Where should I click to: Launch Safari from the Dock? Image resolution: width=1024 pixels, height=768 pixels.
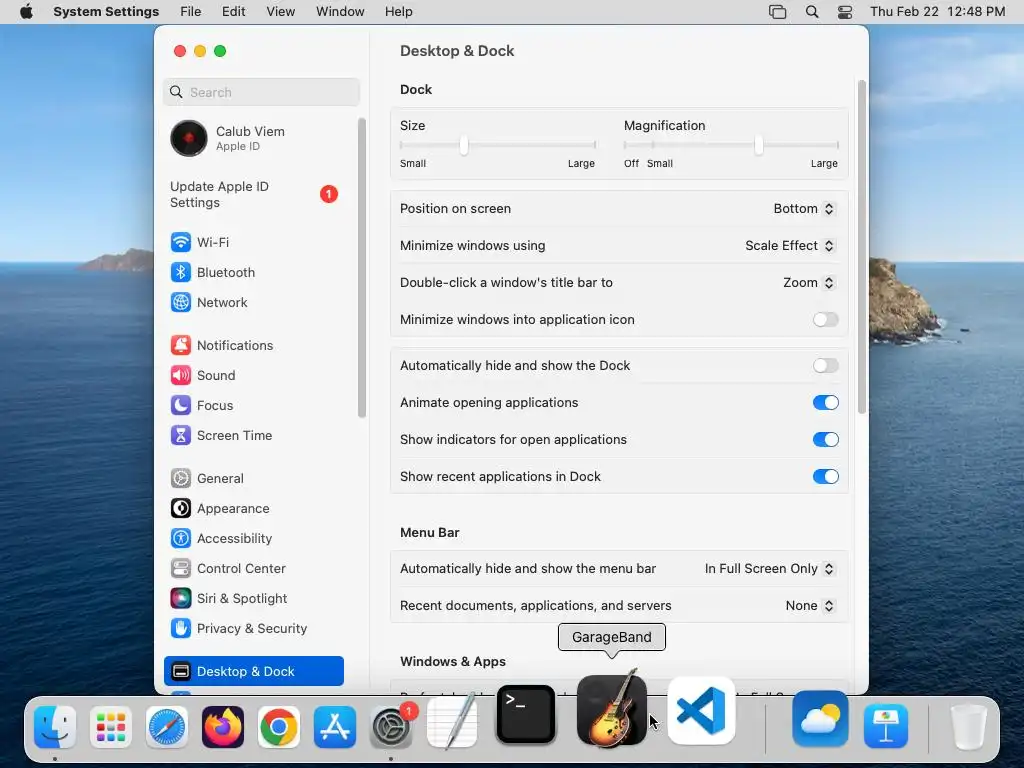click(x=167, y=726)
